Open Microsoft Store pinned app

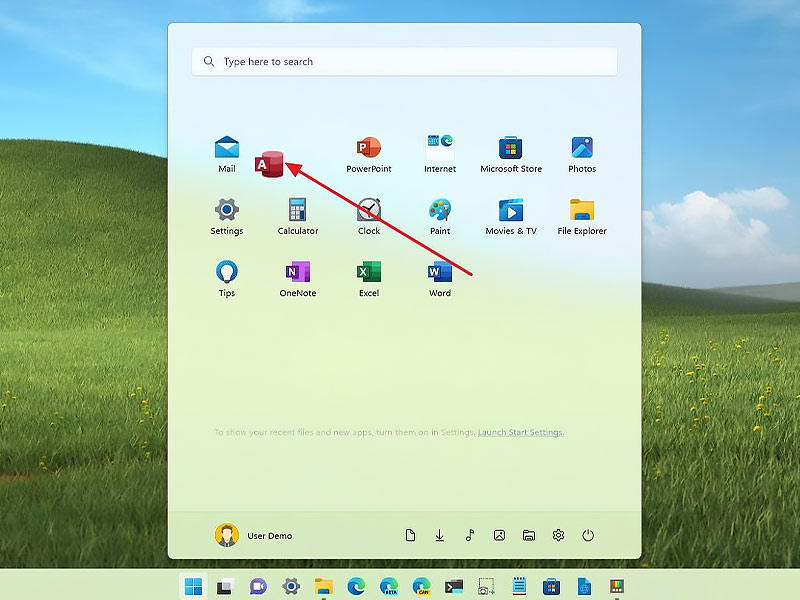coord(511,155)
